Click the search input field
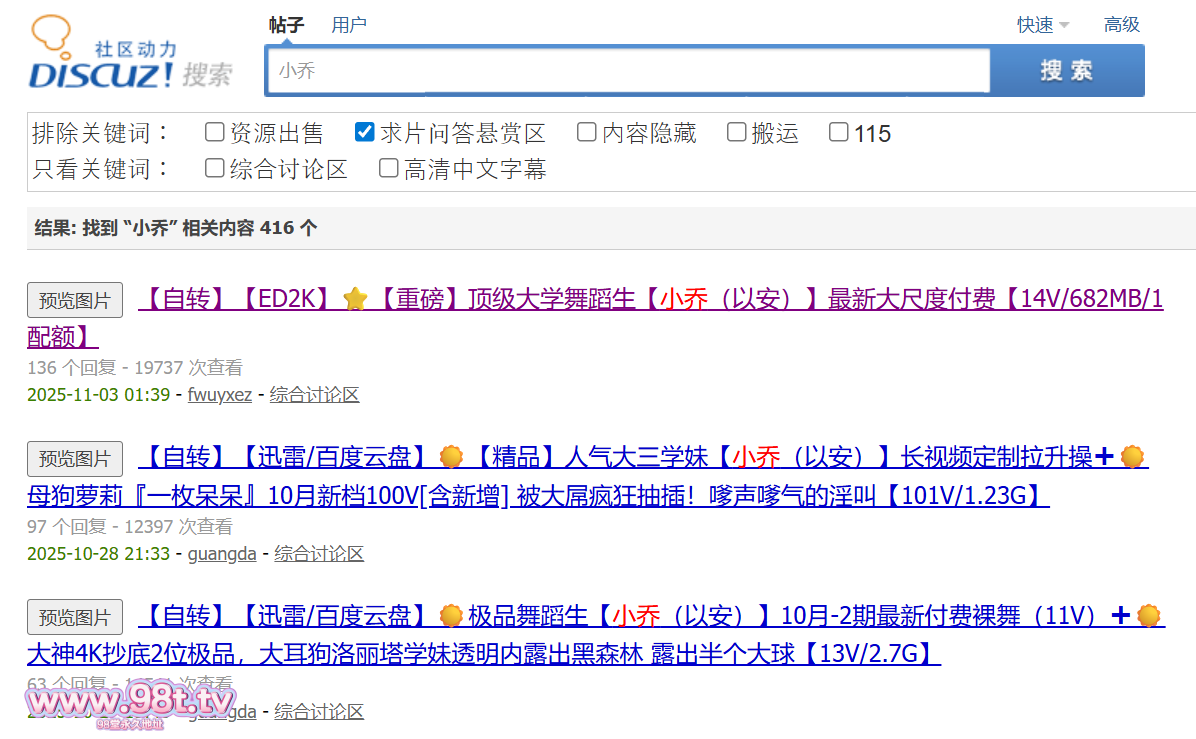Image resolution: width=1196 pixels, height=739 pixels. [627, 71]
